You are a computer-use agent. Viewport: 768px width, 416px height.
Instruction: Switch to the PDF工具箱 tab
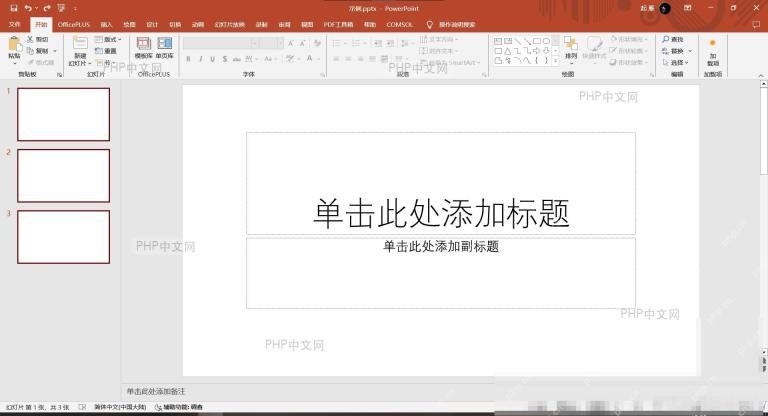(338, 24)
